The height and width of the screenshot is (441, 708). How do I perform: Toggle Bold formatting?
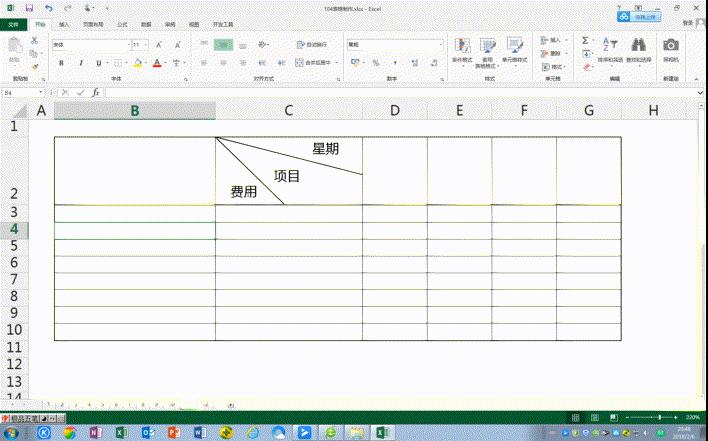click(x=61, y=63)
